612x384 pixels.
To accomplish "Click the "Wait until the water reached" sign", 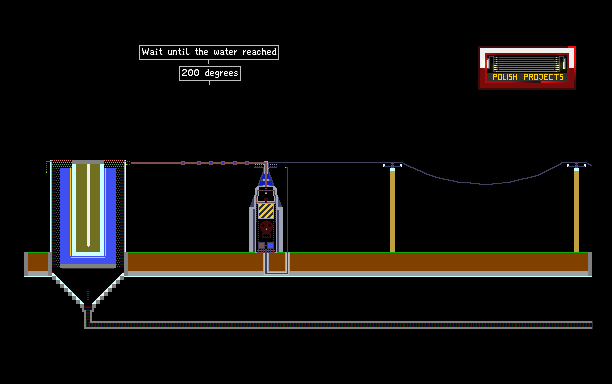I will click(x=209, y=52).
